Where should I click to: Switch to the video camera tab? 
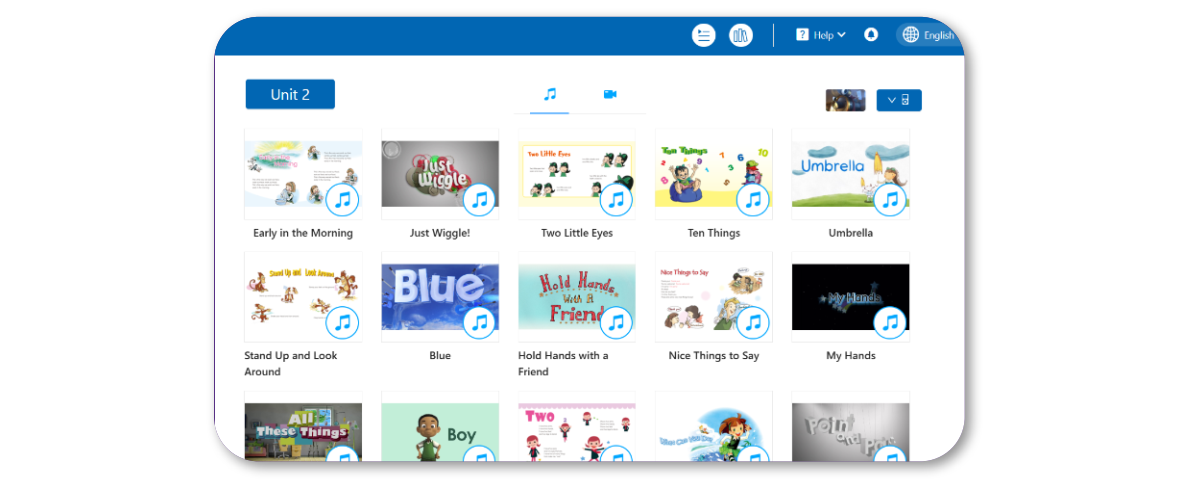coord(610,94)
